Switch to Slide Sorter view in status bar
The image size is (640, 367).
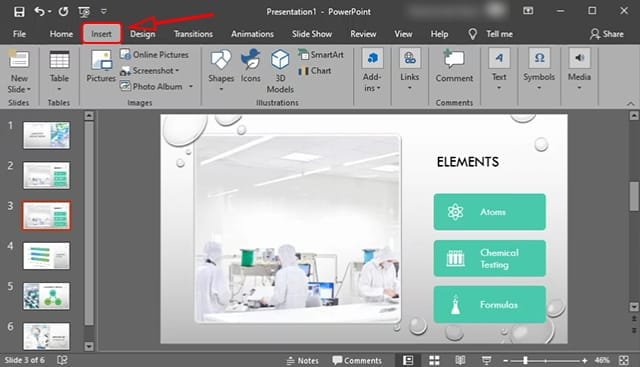pyautogui.click(x=434, y=360)
